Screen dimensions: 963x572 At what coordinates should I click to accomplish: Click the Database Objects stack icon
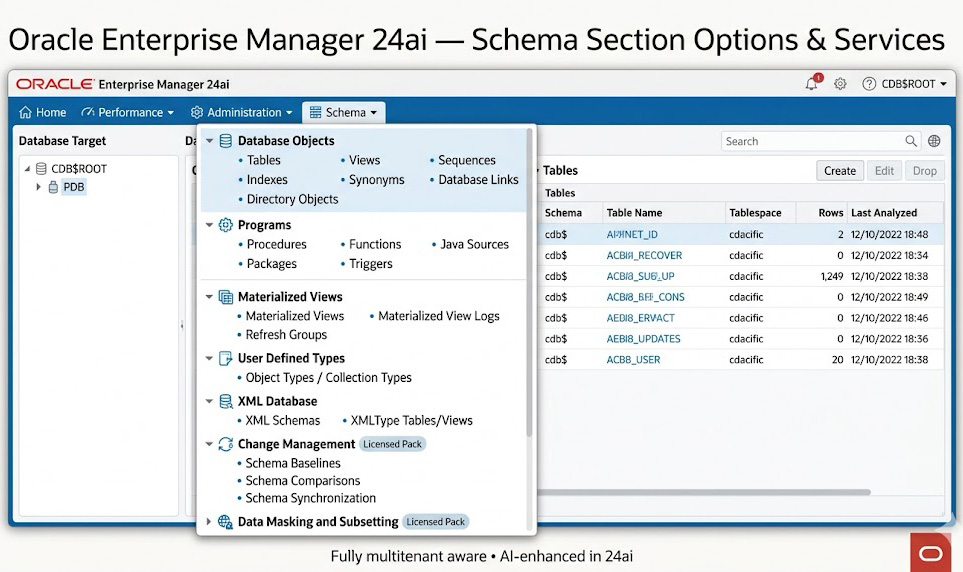[225, 141]
